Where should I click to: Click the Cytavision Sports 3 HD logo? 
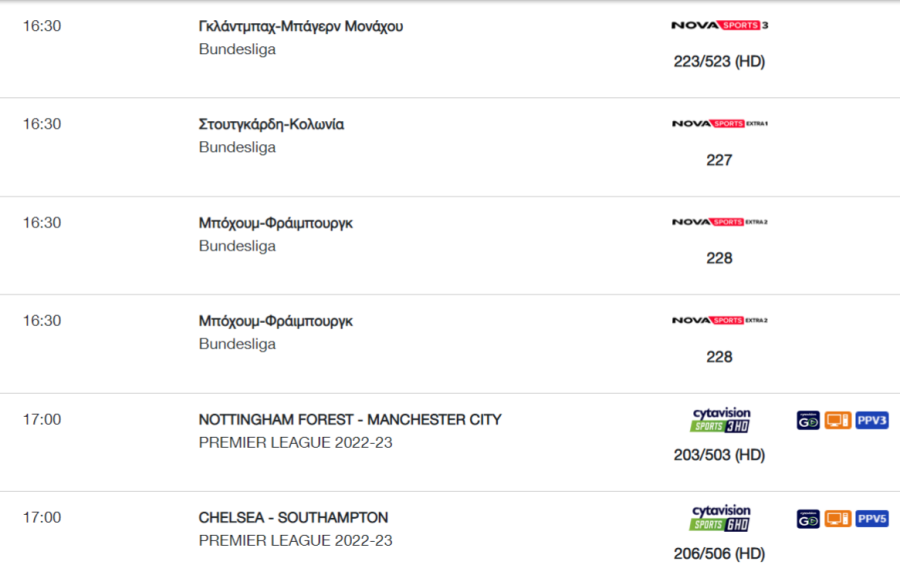(x=721, y=420)
